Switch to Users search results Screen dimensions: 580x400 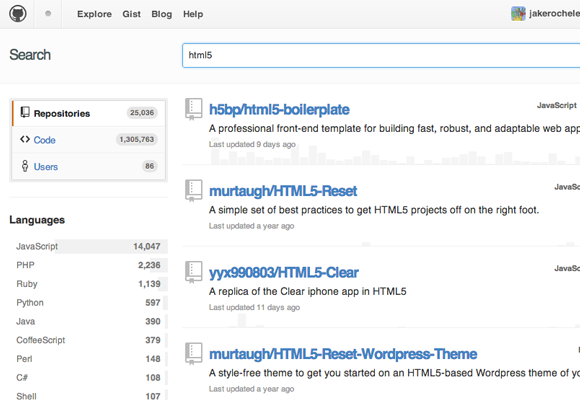[88, 167]
